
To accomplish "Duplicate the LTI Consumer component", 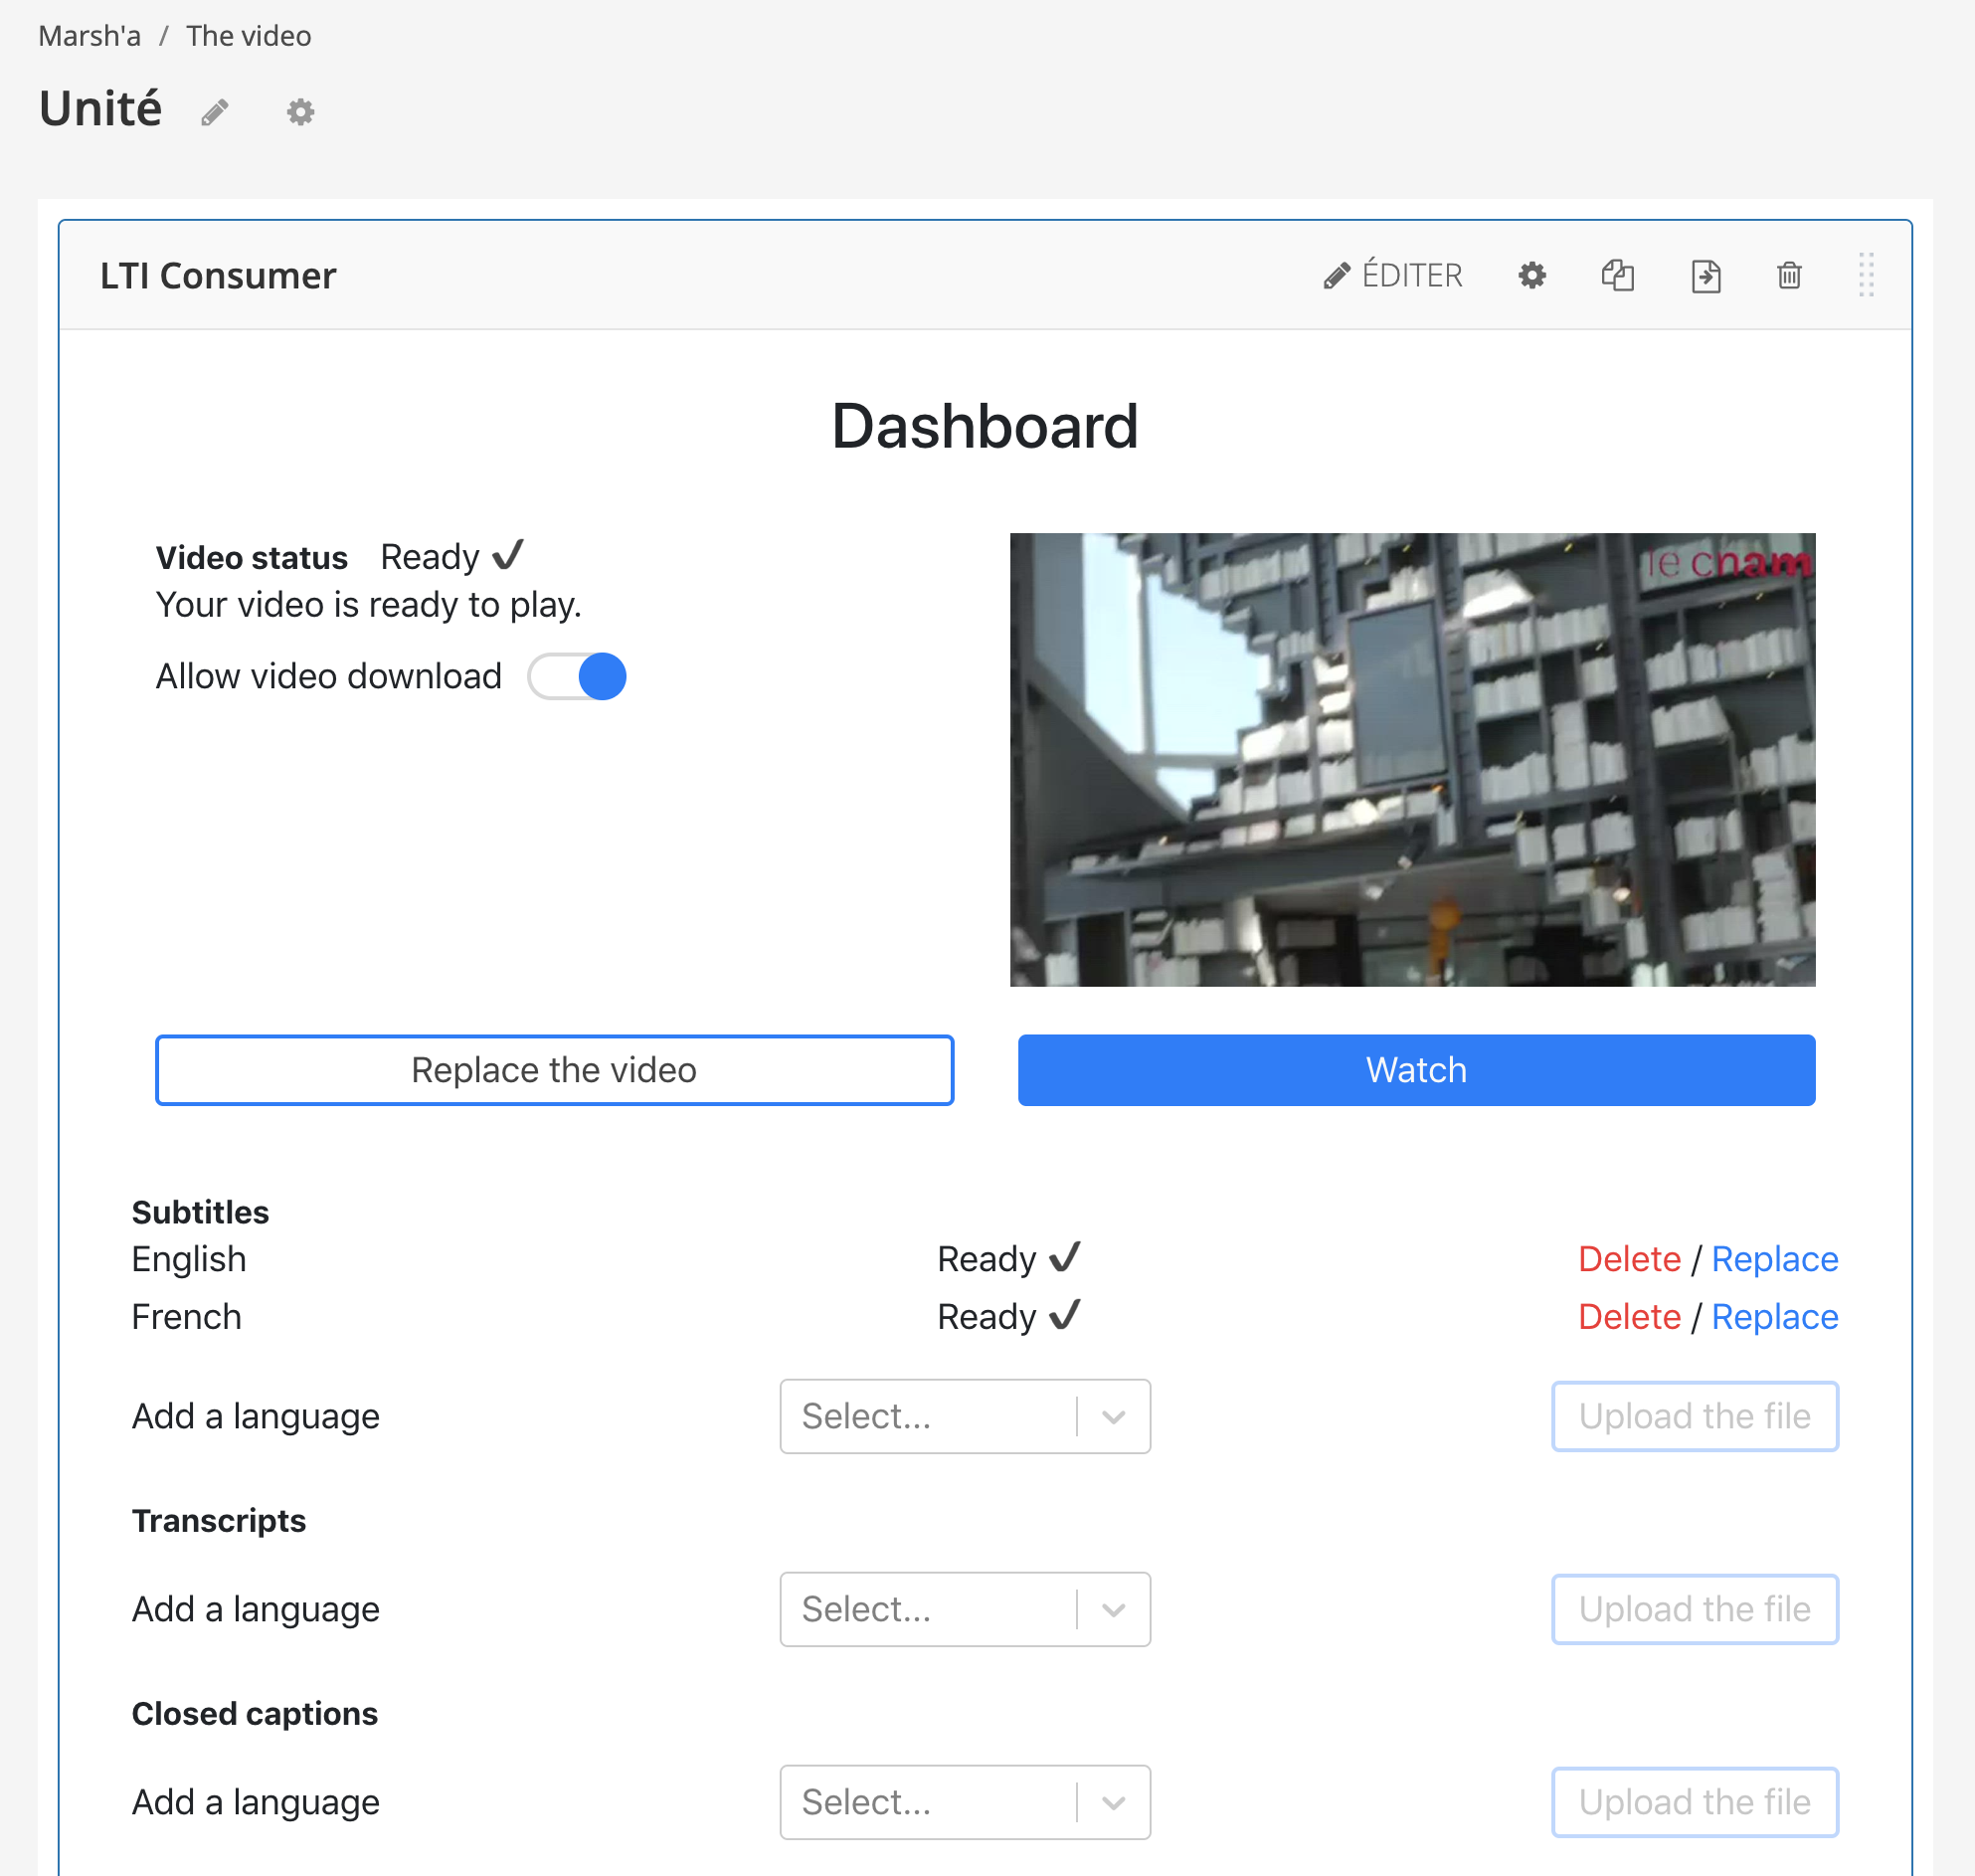I will pos(1617,275).
